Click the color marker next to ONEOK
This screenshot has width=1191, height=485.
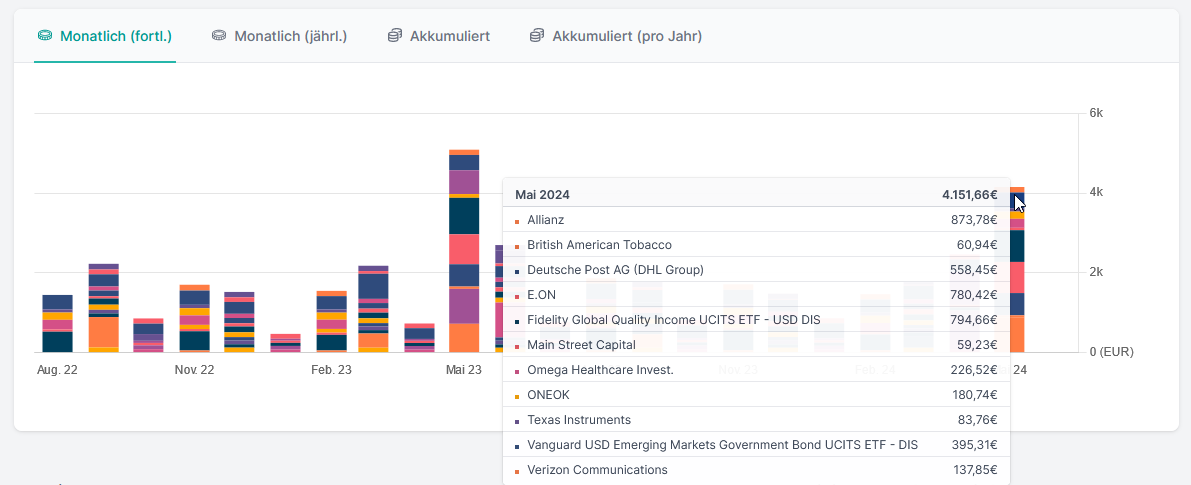[517, 396]
